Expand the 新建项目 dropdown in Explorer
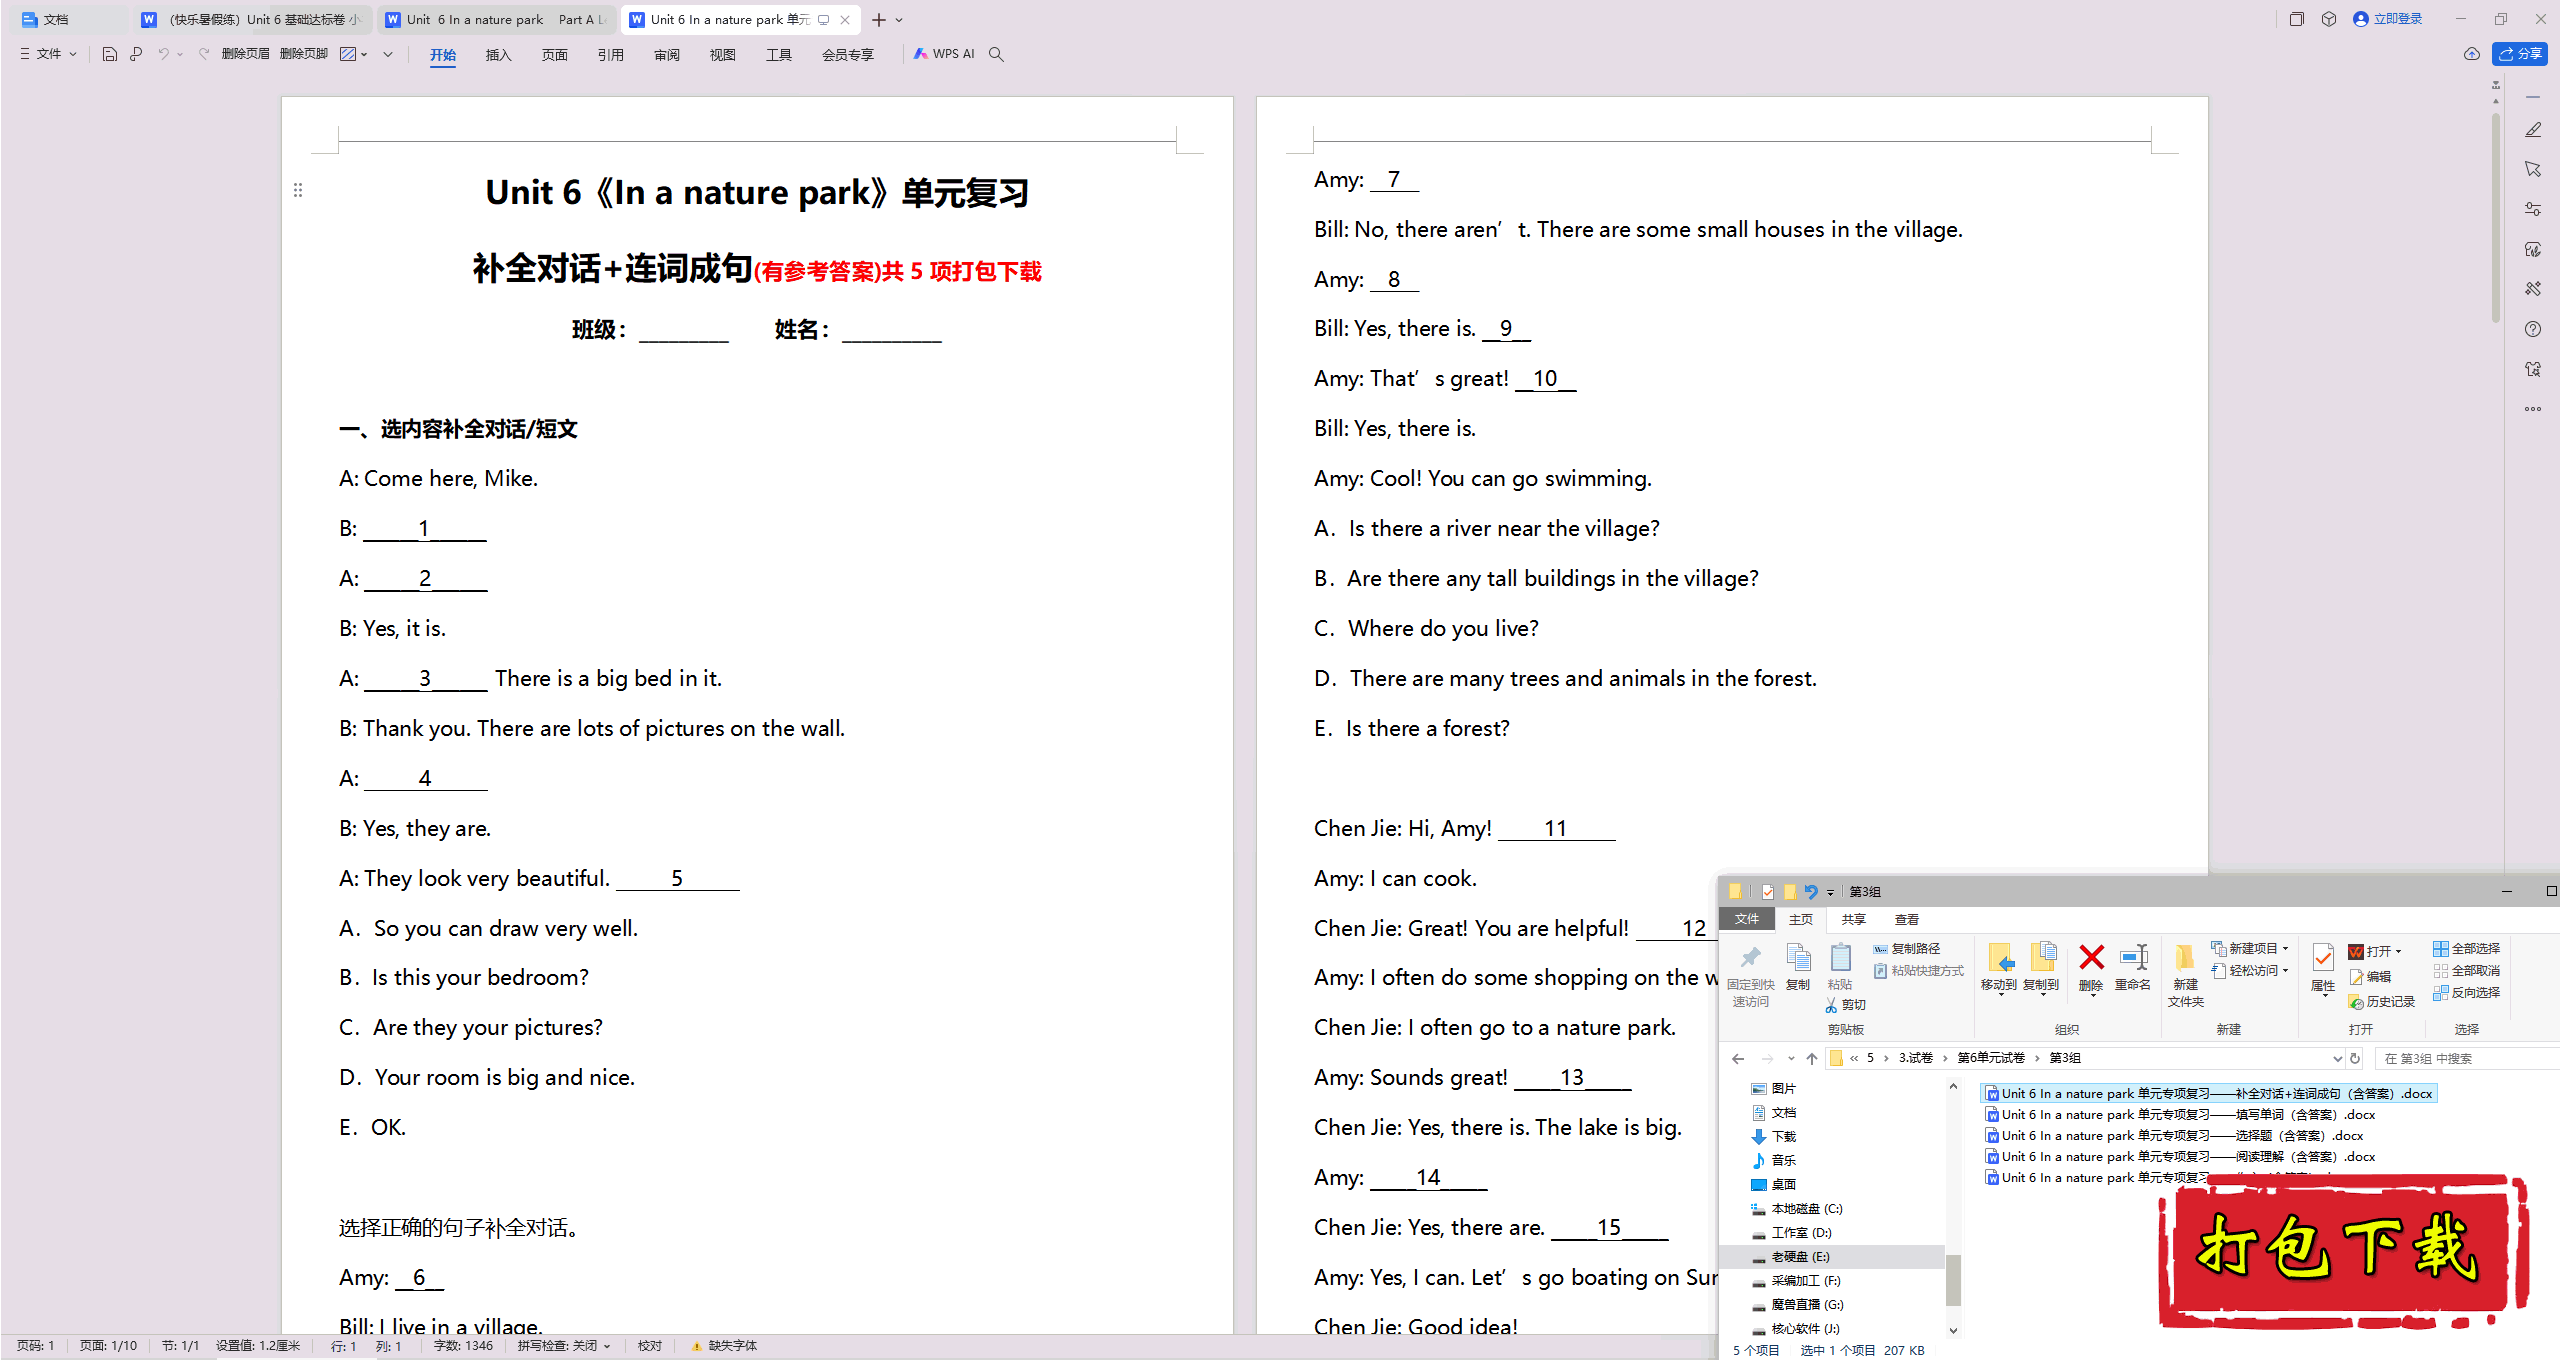Viewport: 2560px width, 1360px height. click(x=2286, y=949)
